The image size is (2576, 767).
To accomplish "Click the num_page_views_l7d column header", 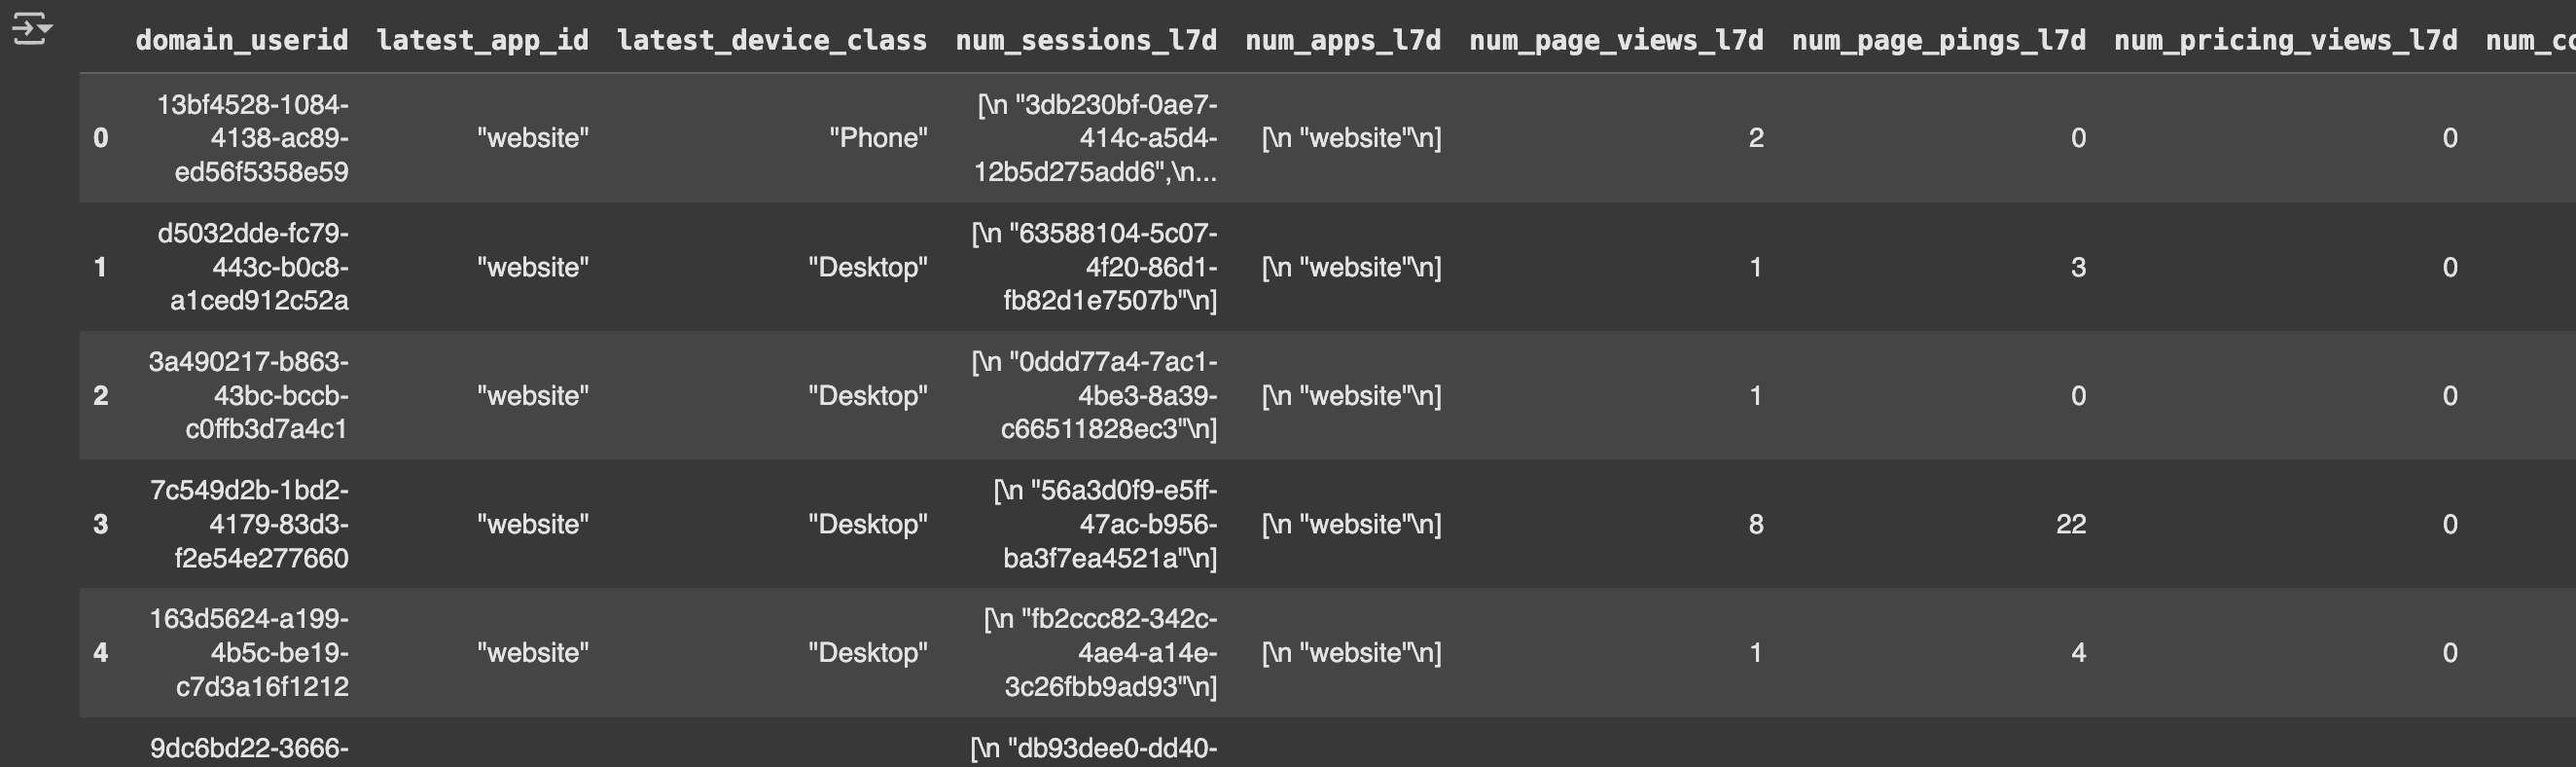I will tap(1616, 40).
